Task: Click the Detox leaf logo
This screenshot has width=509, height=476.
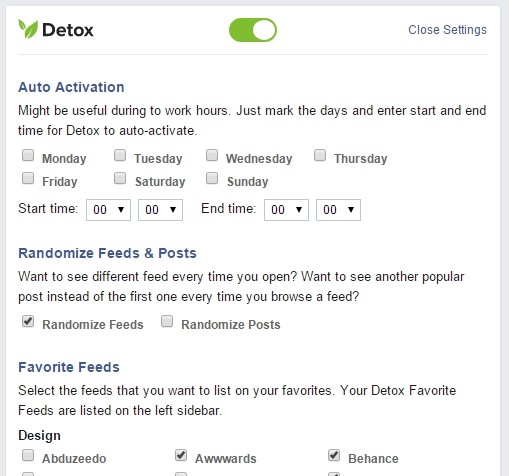Action: [x=28, y=29]
